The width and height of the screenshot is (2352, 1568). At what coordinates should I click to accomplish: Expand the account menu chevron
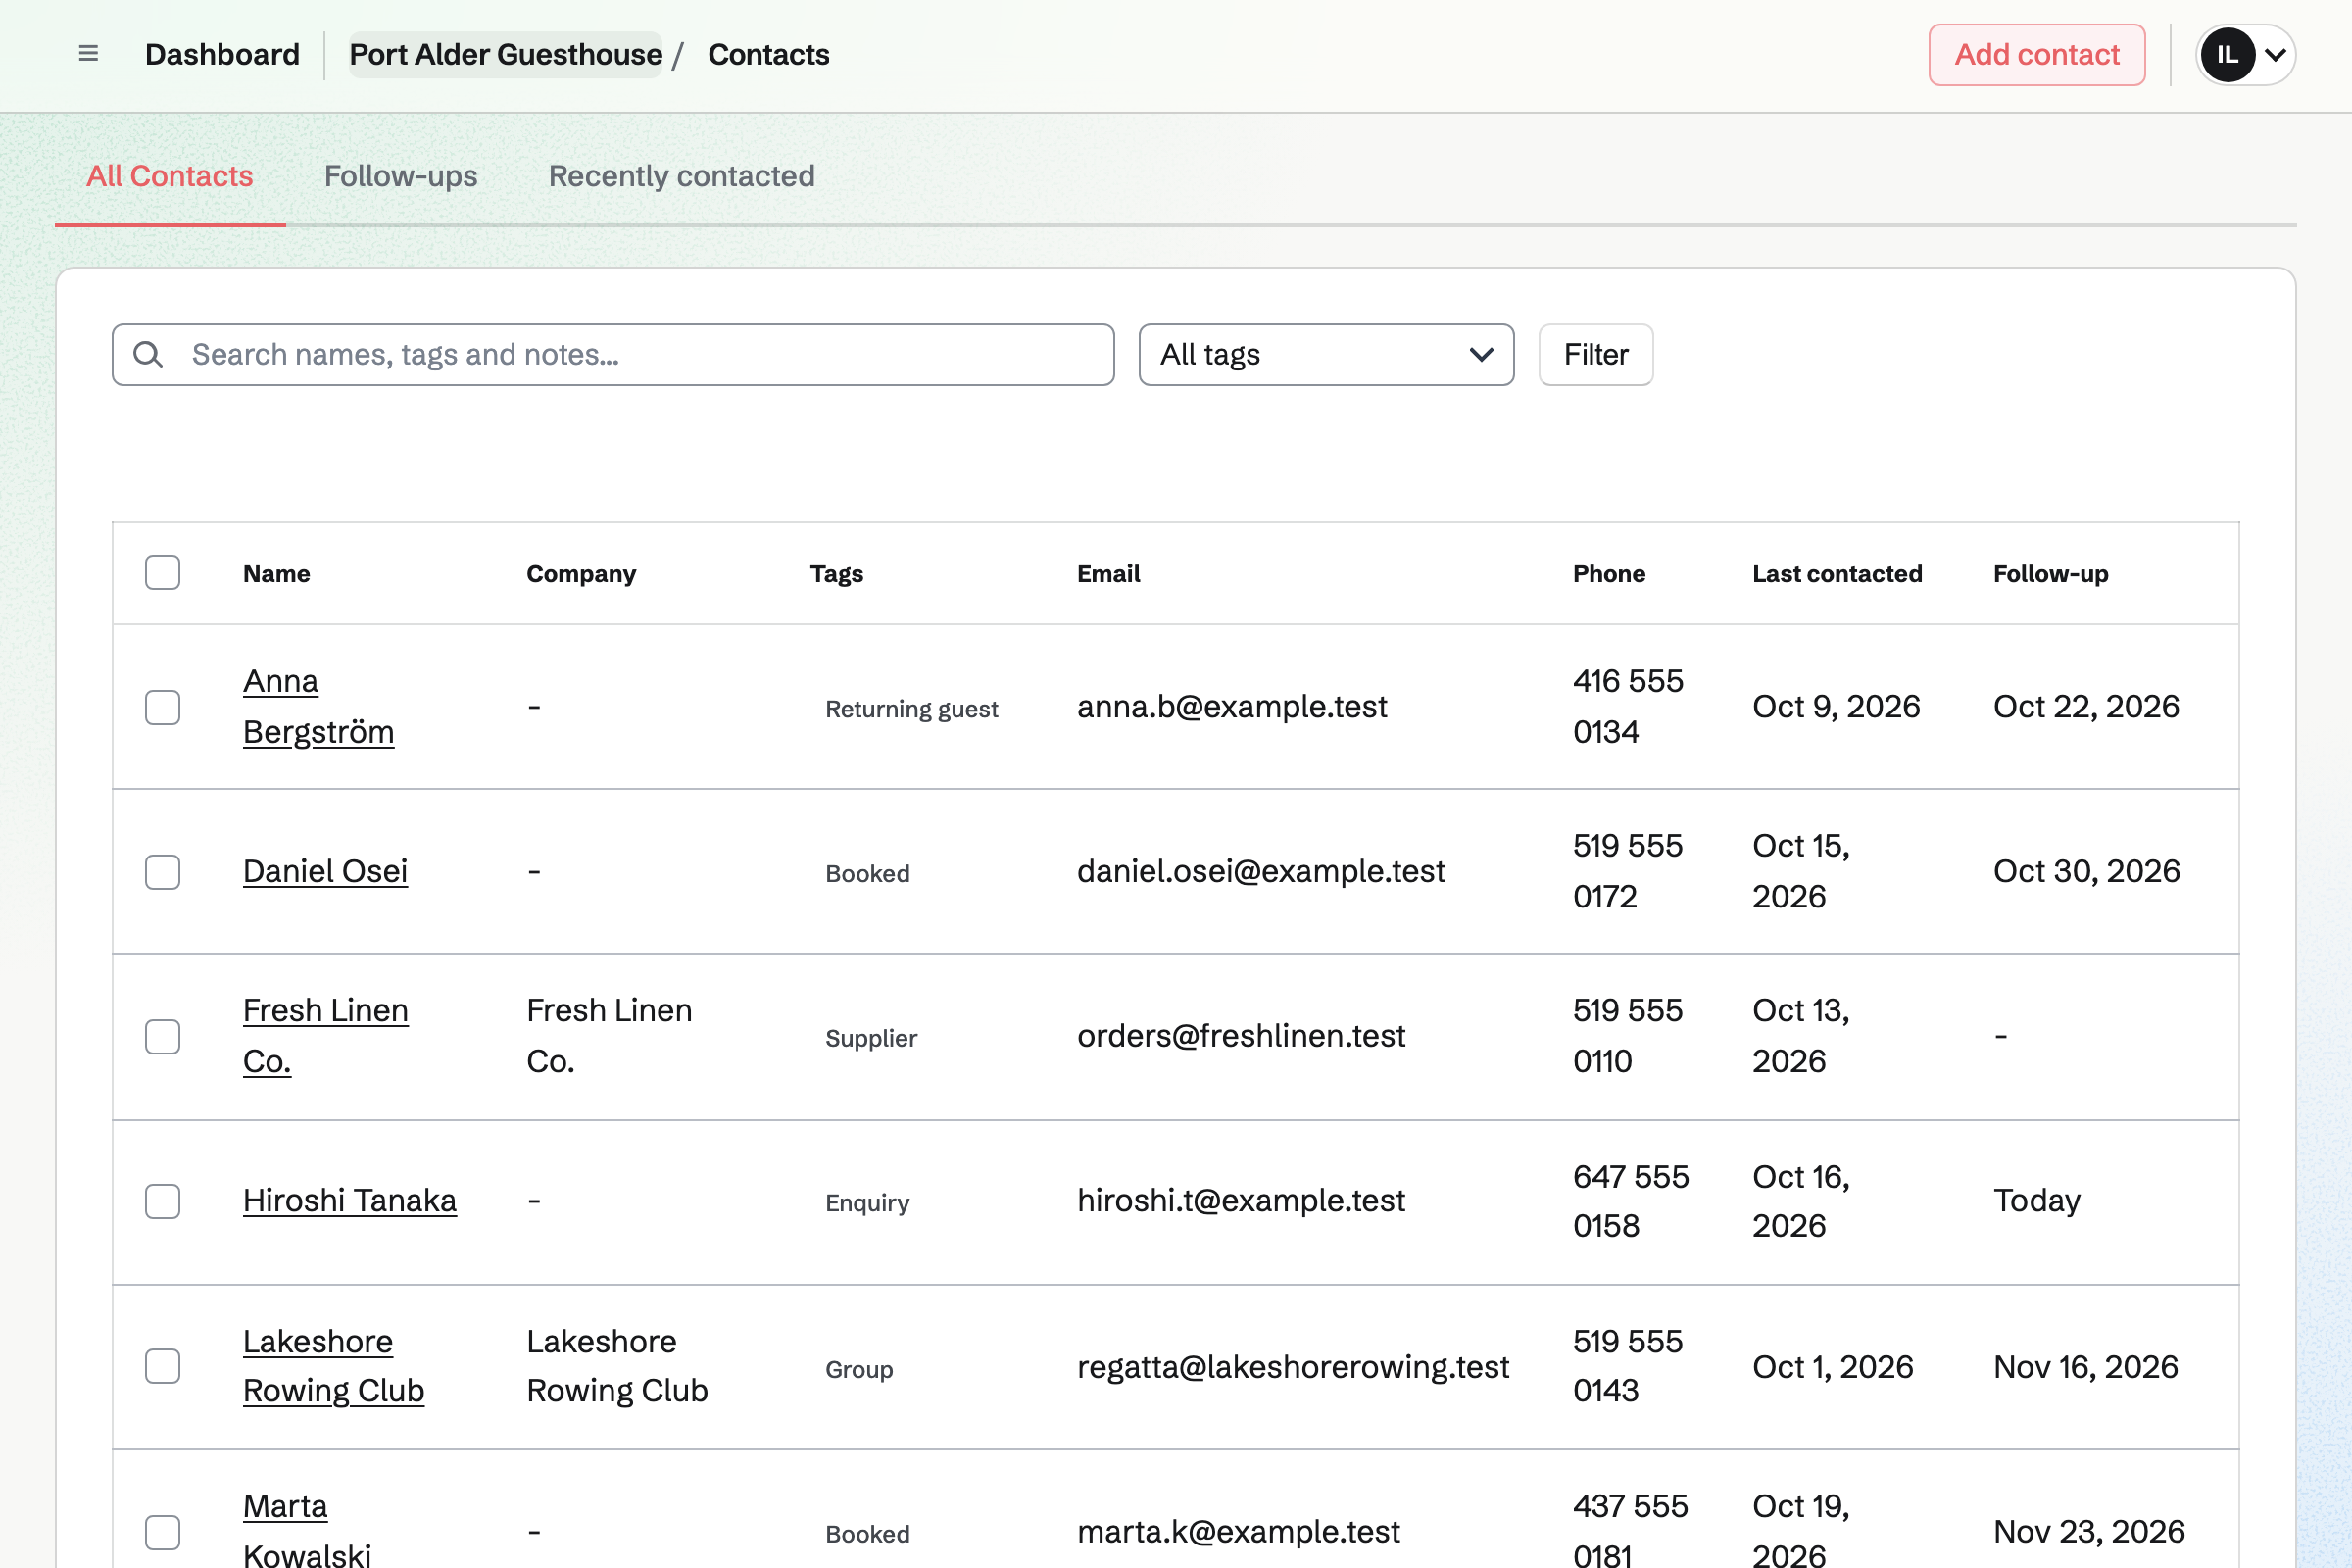[2275, 55]
